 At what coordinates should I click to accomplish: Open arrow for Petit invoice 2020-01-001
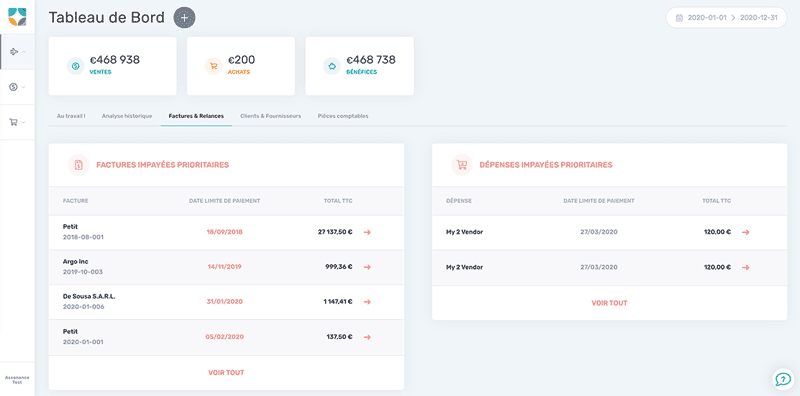367,337
